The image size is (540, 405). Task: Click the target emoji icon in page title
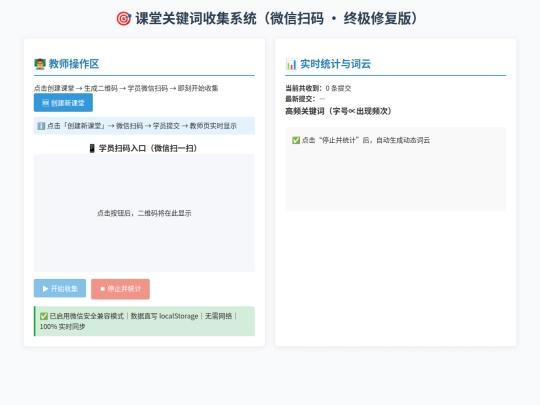click(x=124, y=19)
